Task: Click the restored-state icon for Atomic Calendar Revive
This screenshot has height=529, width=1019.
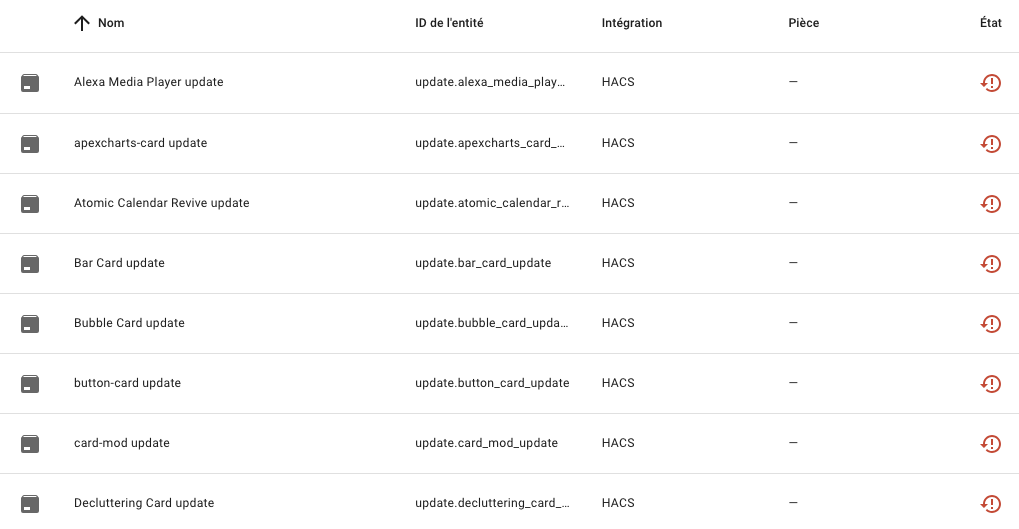Action: pyautogui.click(x=990, y=203)
